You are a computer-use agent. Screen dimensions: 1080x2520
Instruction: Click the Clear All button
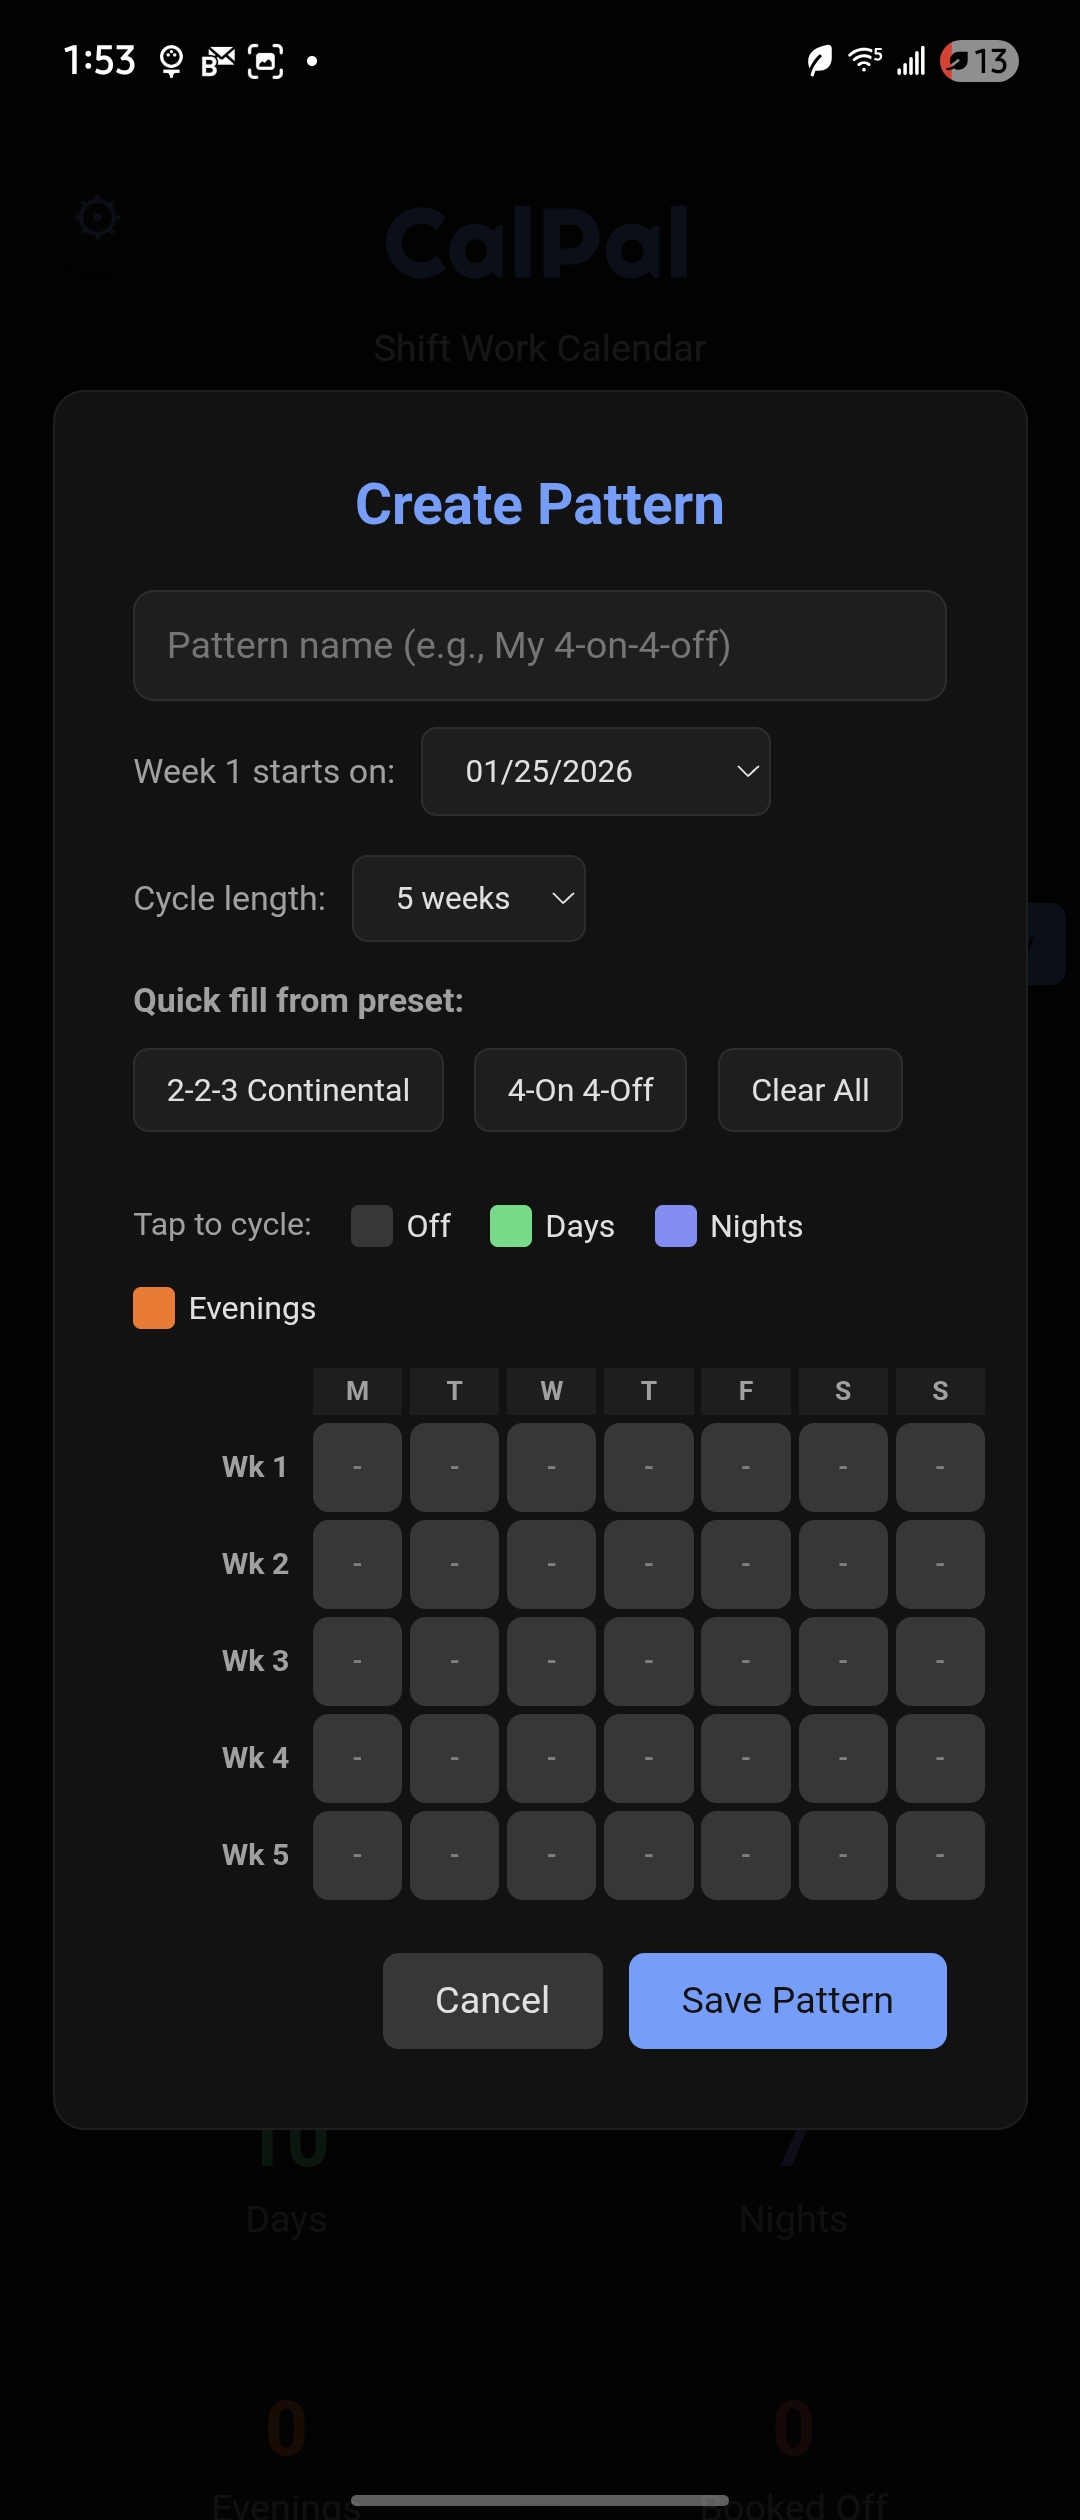pos(810,1090)
